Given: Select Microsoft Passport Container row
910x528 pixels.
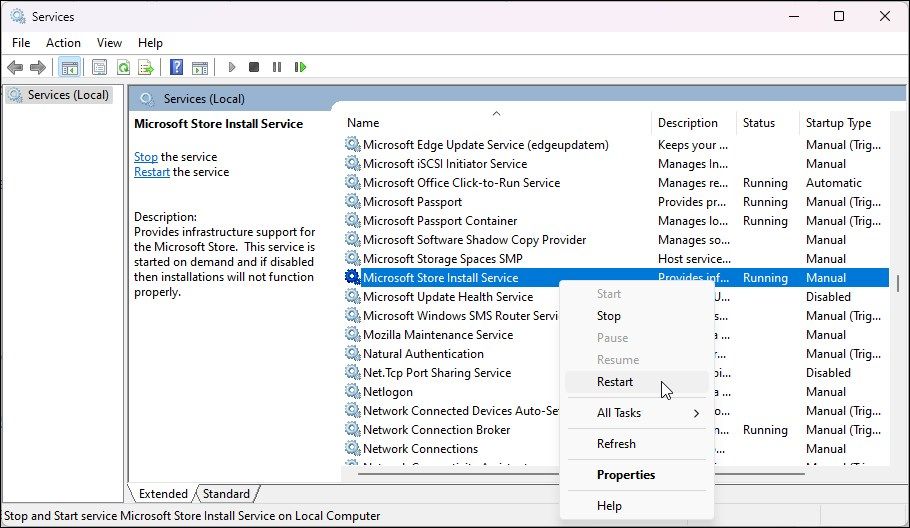Looking at the screenshot, I should [x=616, y=220].
